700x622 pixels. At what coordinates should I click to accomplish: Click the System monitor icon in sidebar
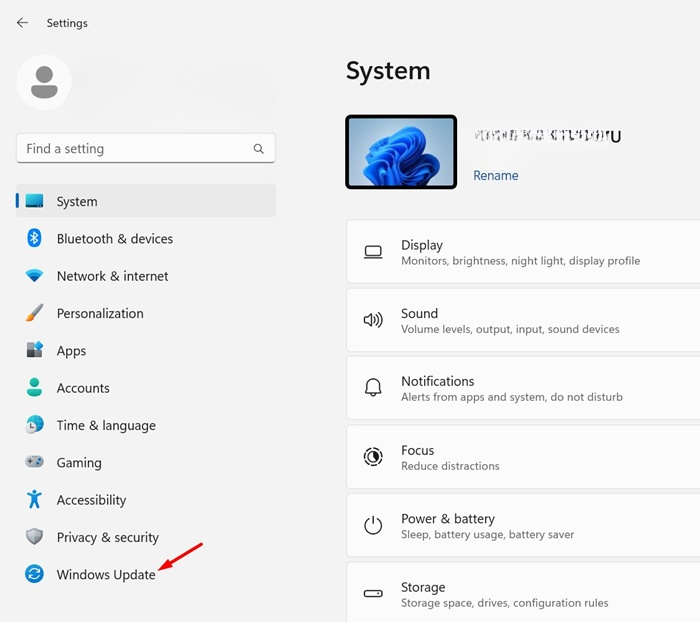pyautogui.click(x=34, y=201)
